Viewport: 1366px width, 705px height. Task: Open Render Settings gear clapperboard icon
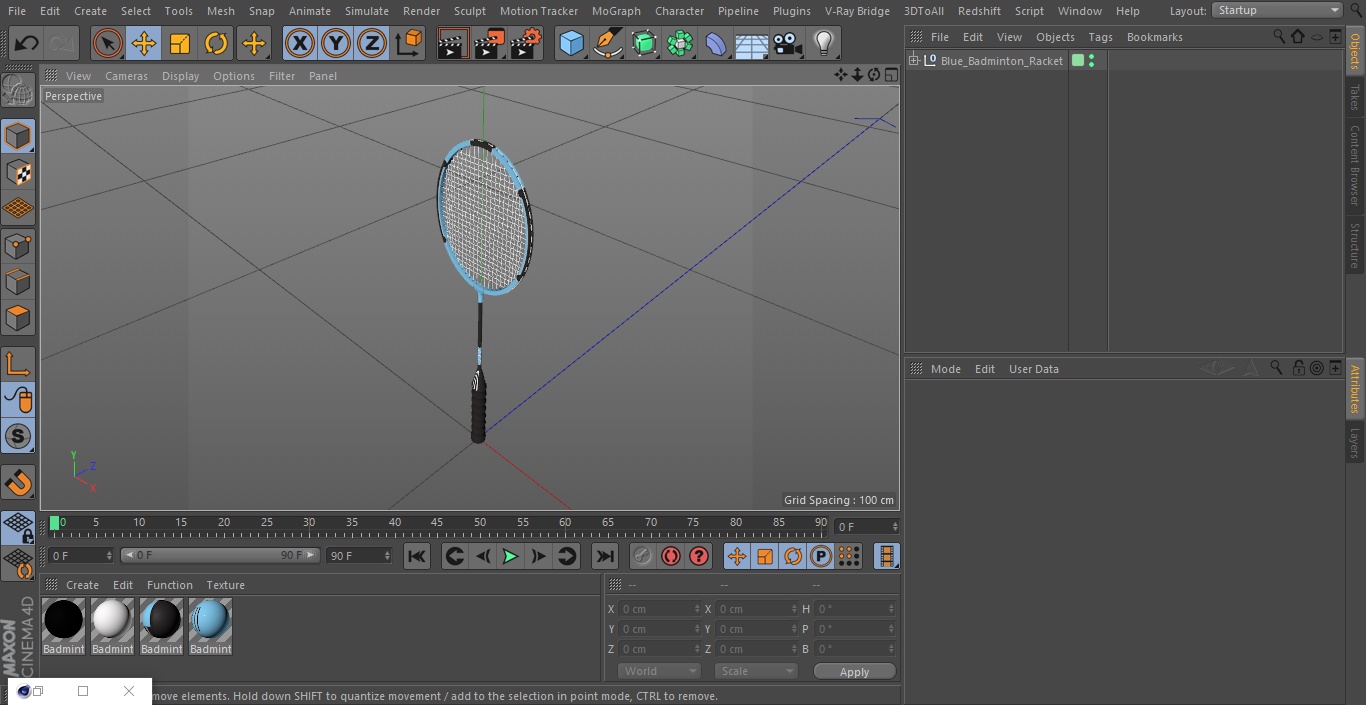pyautogui.click(x=526, y=43)
